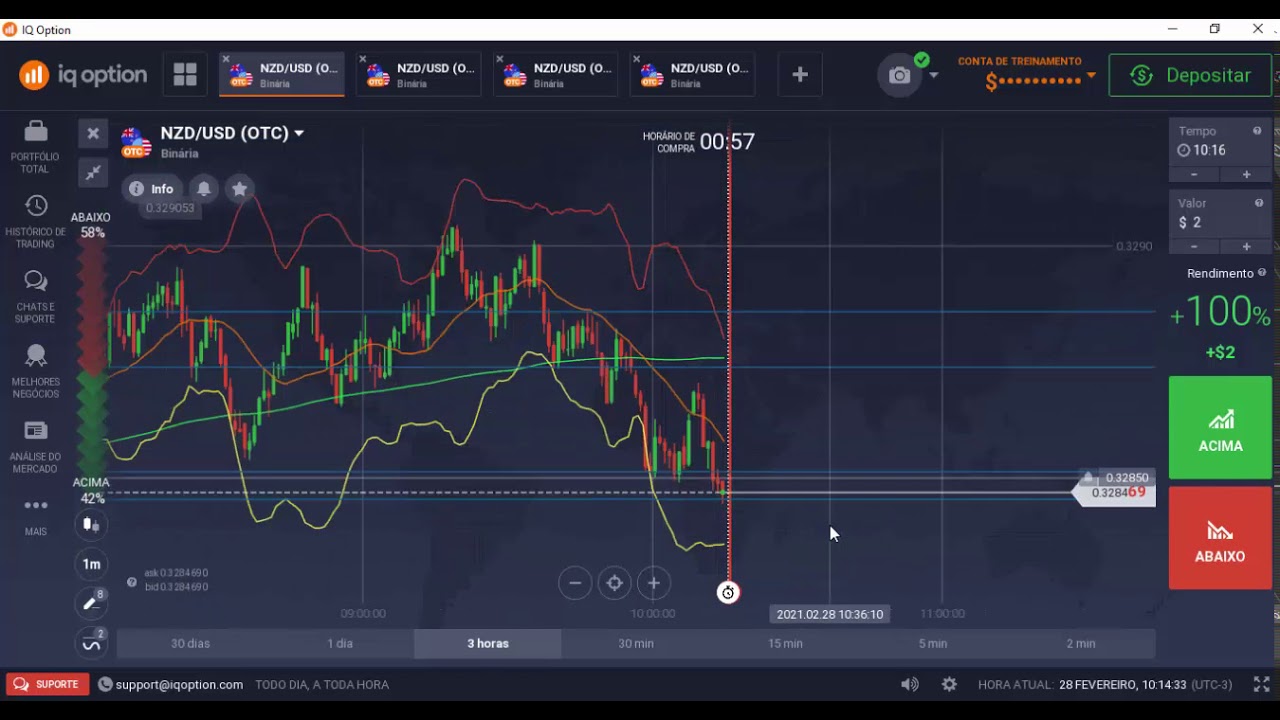This screenshot has height=720, width=1280.
Task: Zoom out the chart with minus
Action: pos(575,583)
